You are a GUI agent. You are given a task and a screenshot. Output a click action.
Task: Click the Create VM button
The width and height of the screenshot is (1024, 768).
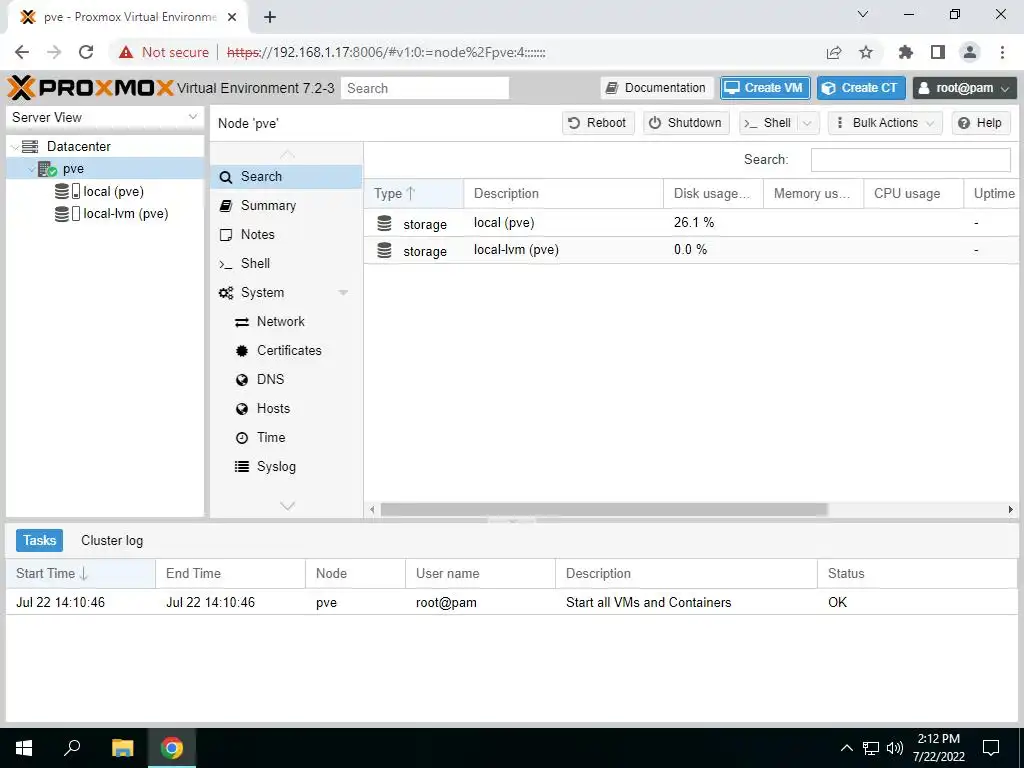pyautogui.click(x=765, y=88)
